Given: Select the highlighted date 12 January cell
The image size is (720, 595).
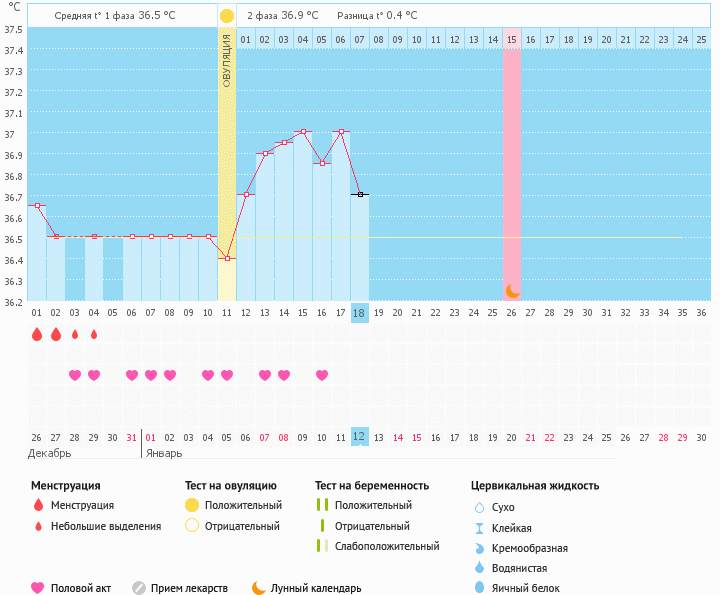Looking at the screenshot, I should [360, 437].
